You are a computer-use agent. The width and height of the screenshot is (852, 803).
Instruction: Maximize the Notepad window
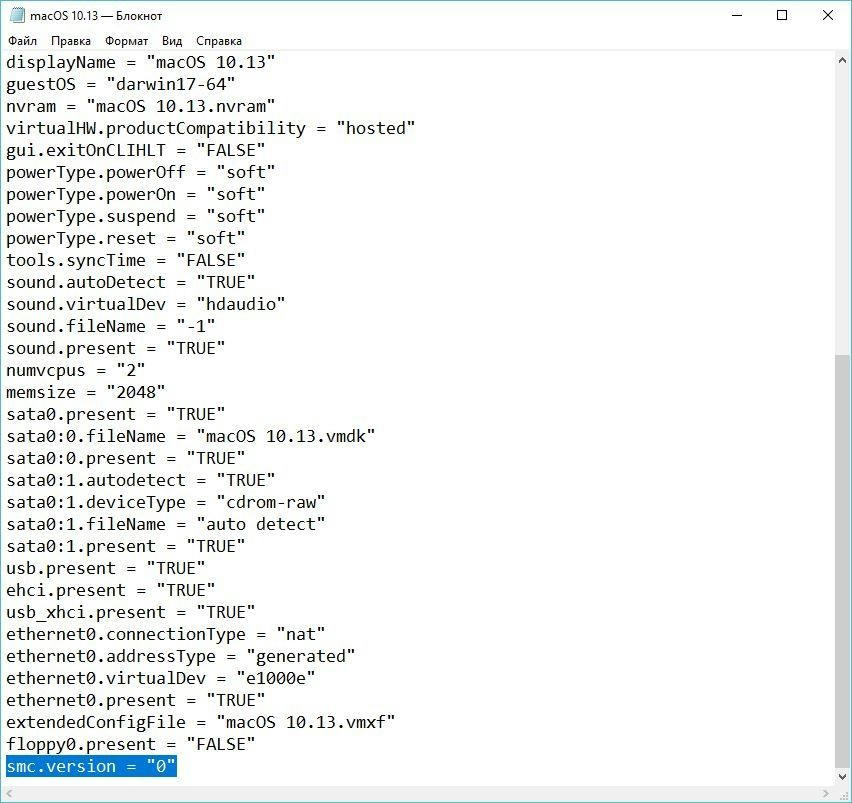click(x=782, y=16)
